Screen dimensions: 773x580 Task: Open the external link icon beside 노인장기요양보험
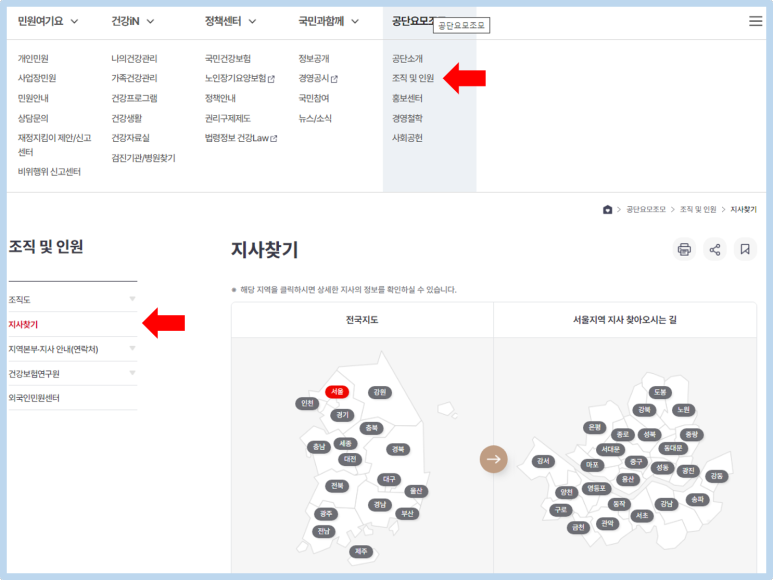coord(271,79)
